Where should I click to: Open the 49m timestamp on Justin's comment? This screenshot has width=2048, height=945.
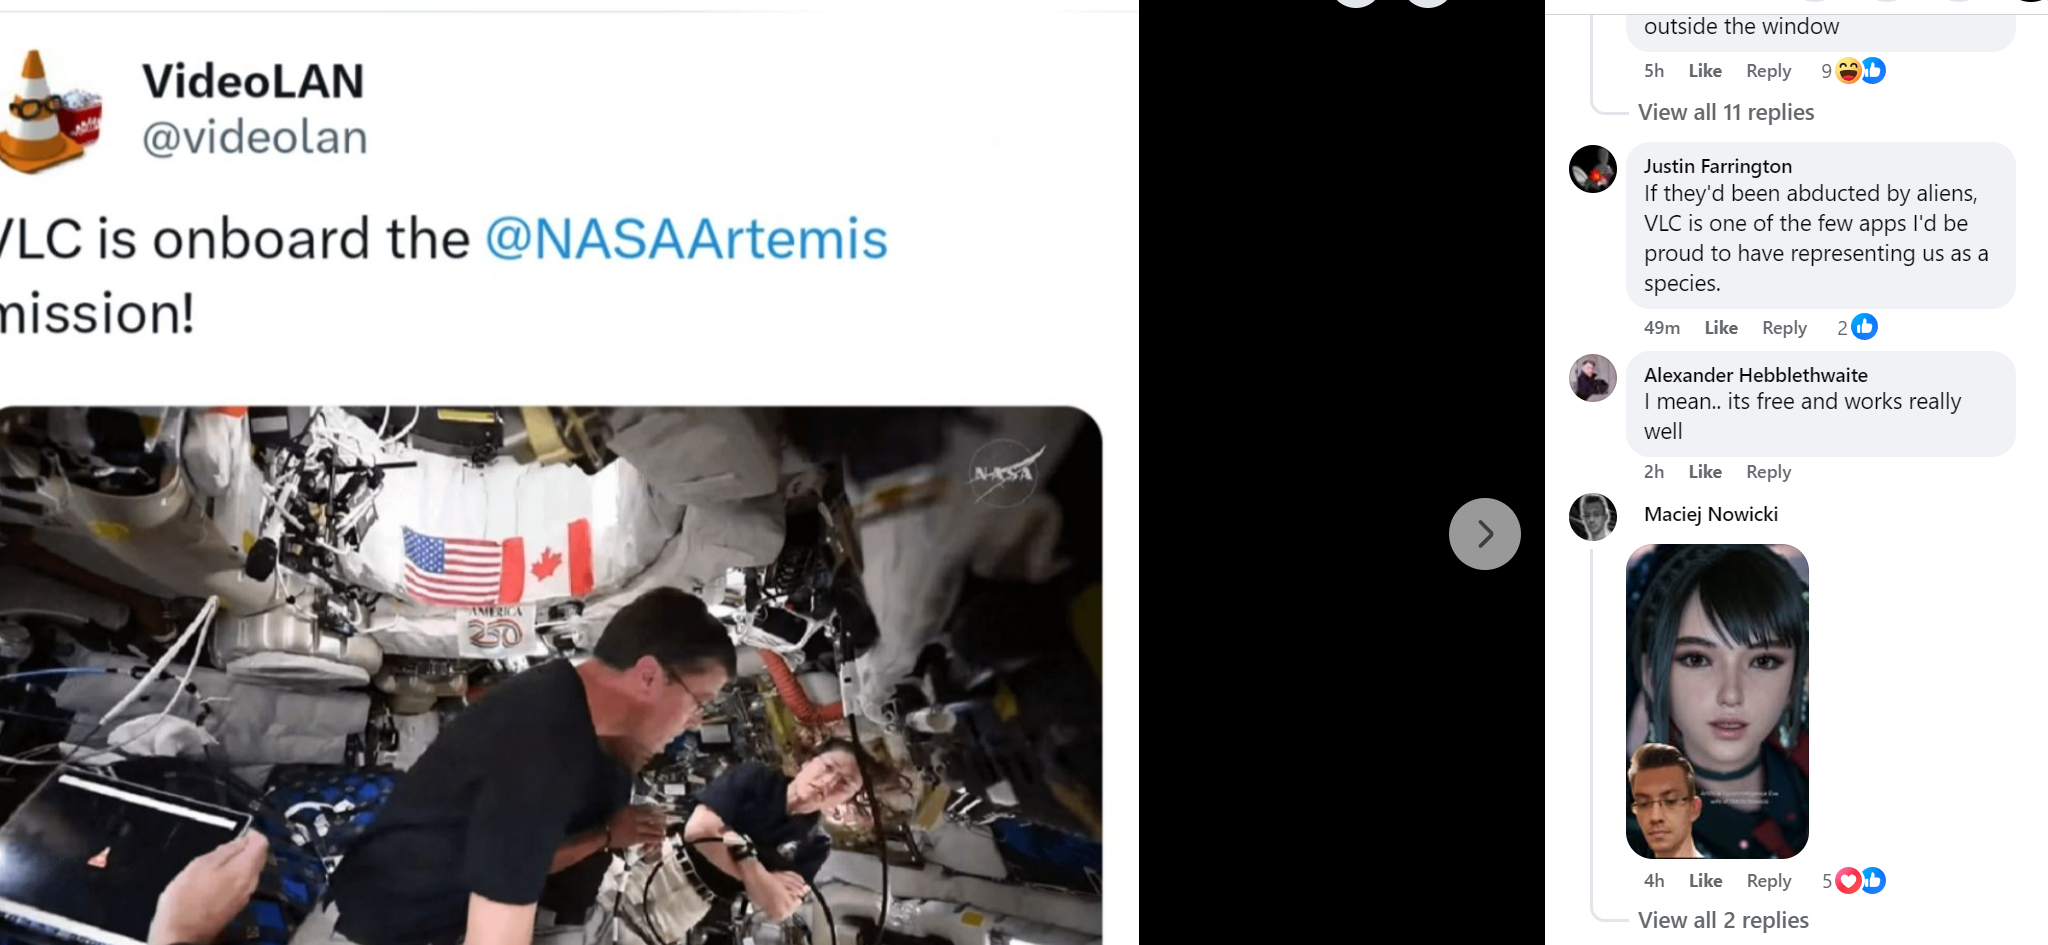pyautogui.click(x=1662, y=328)
